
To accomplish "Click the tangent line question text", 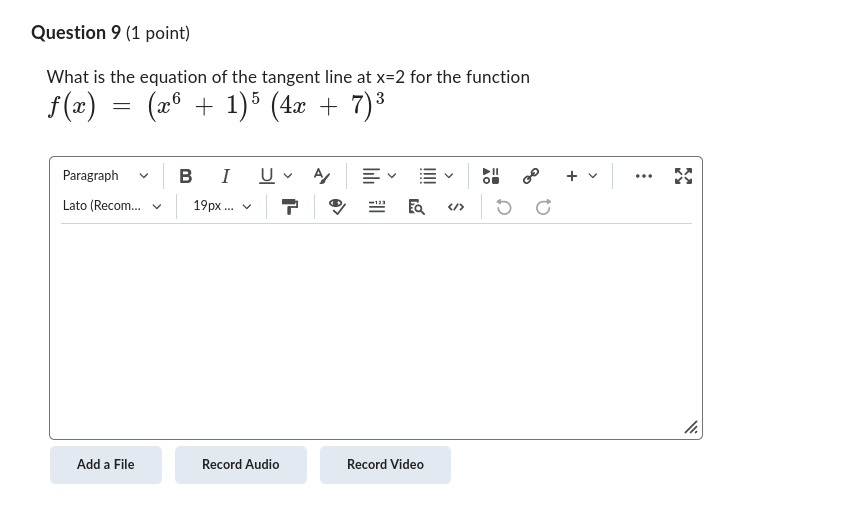I will click(x=288, y=77).
